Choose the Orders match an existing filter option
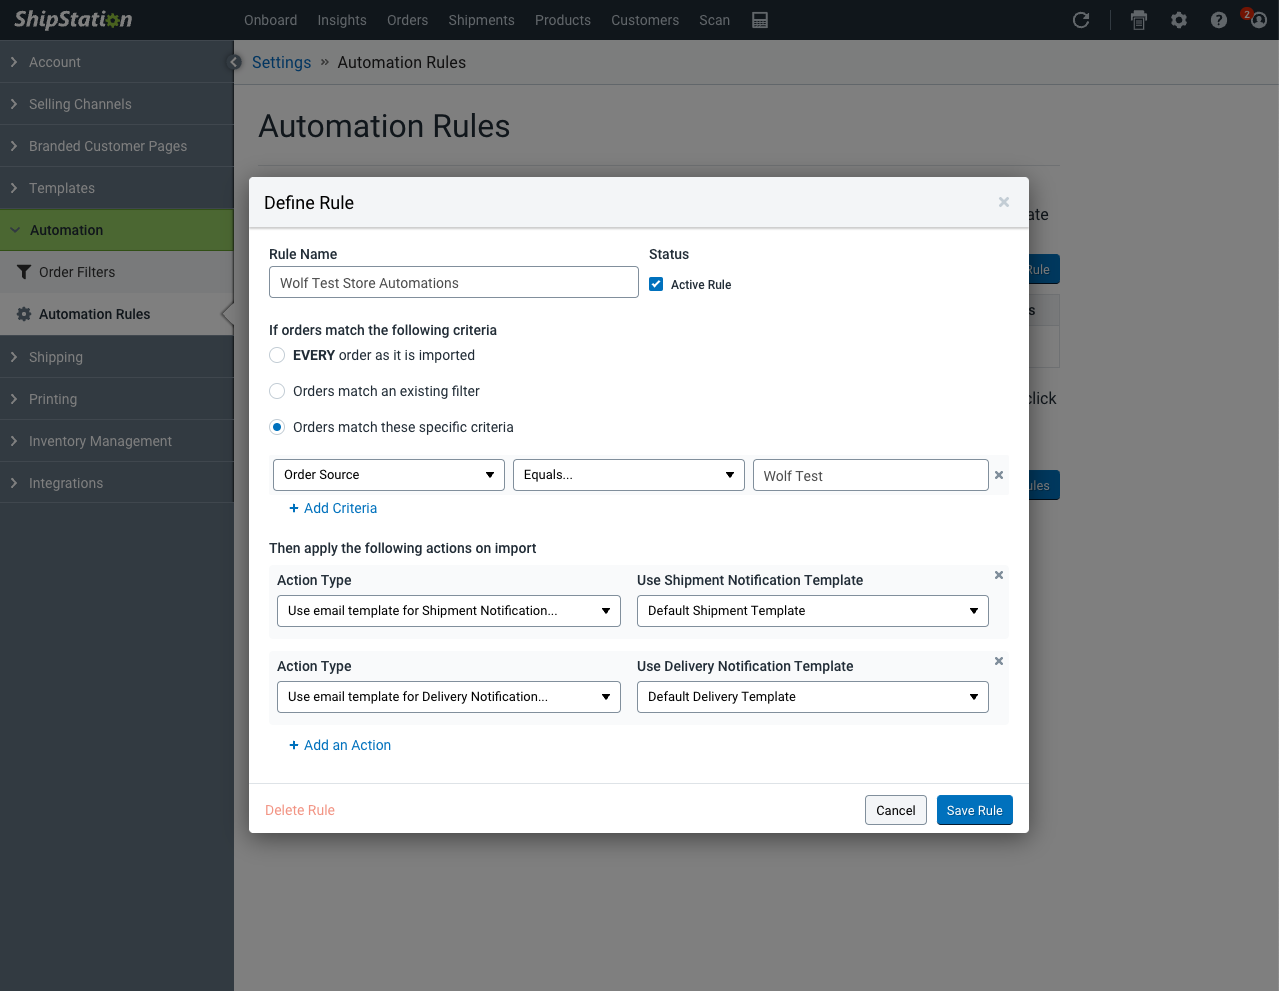The height and width of the screenshot is (991, 1279). 276,391
